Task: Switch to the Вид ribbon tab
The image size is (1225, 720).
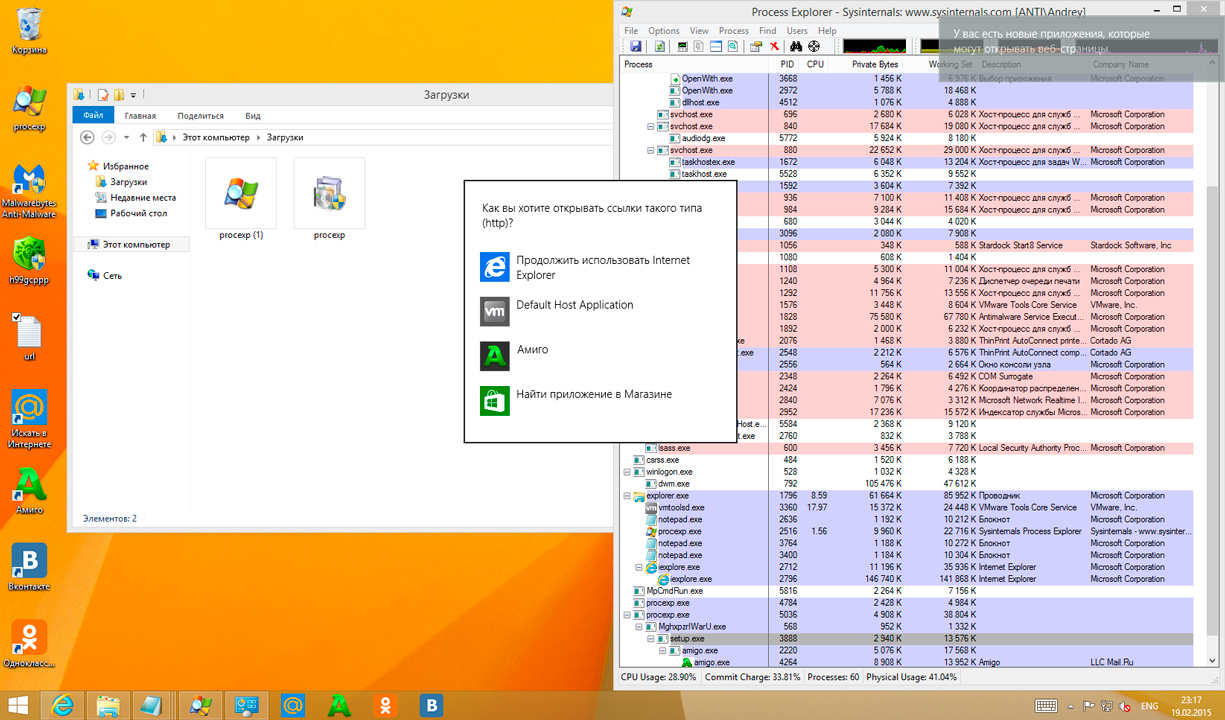Action: point(253,116)
